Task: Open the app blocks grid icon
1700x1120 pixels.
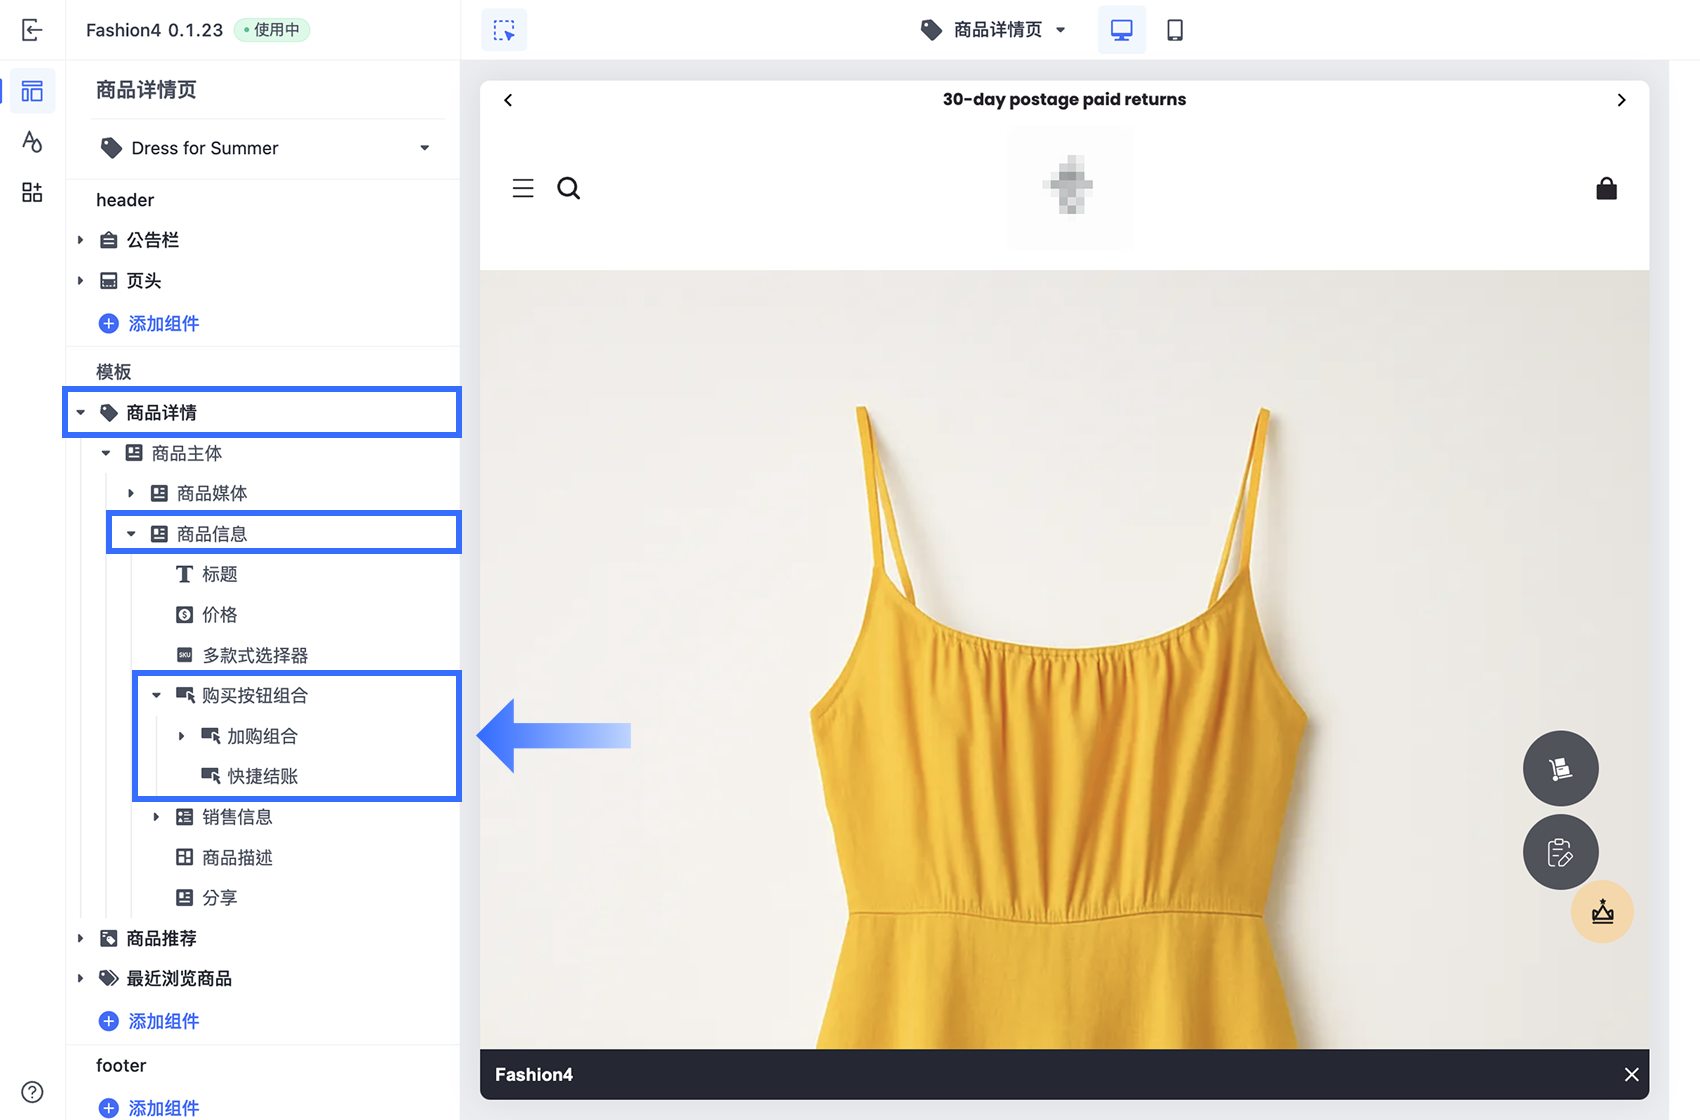Action: [32, 192]
